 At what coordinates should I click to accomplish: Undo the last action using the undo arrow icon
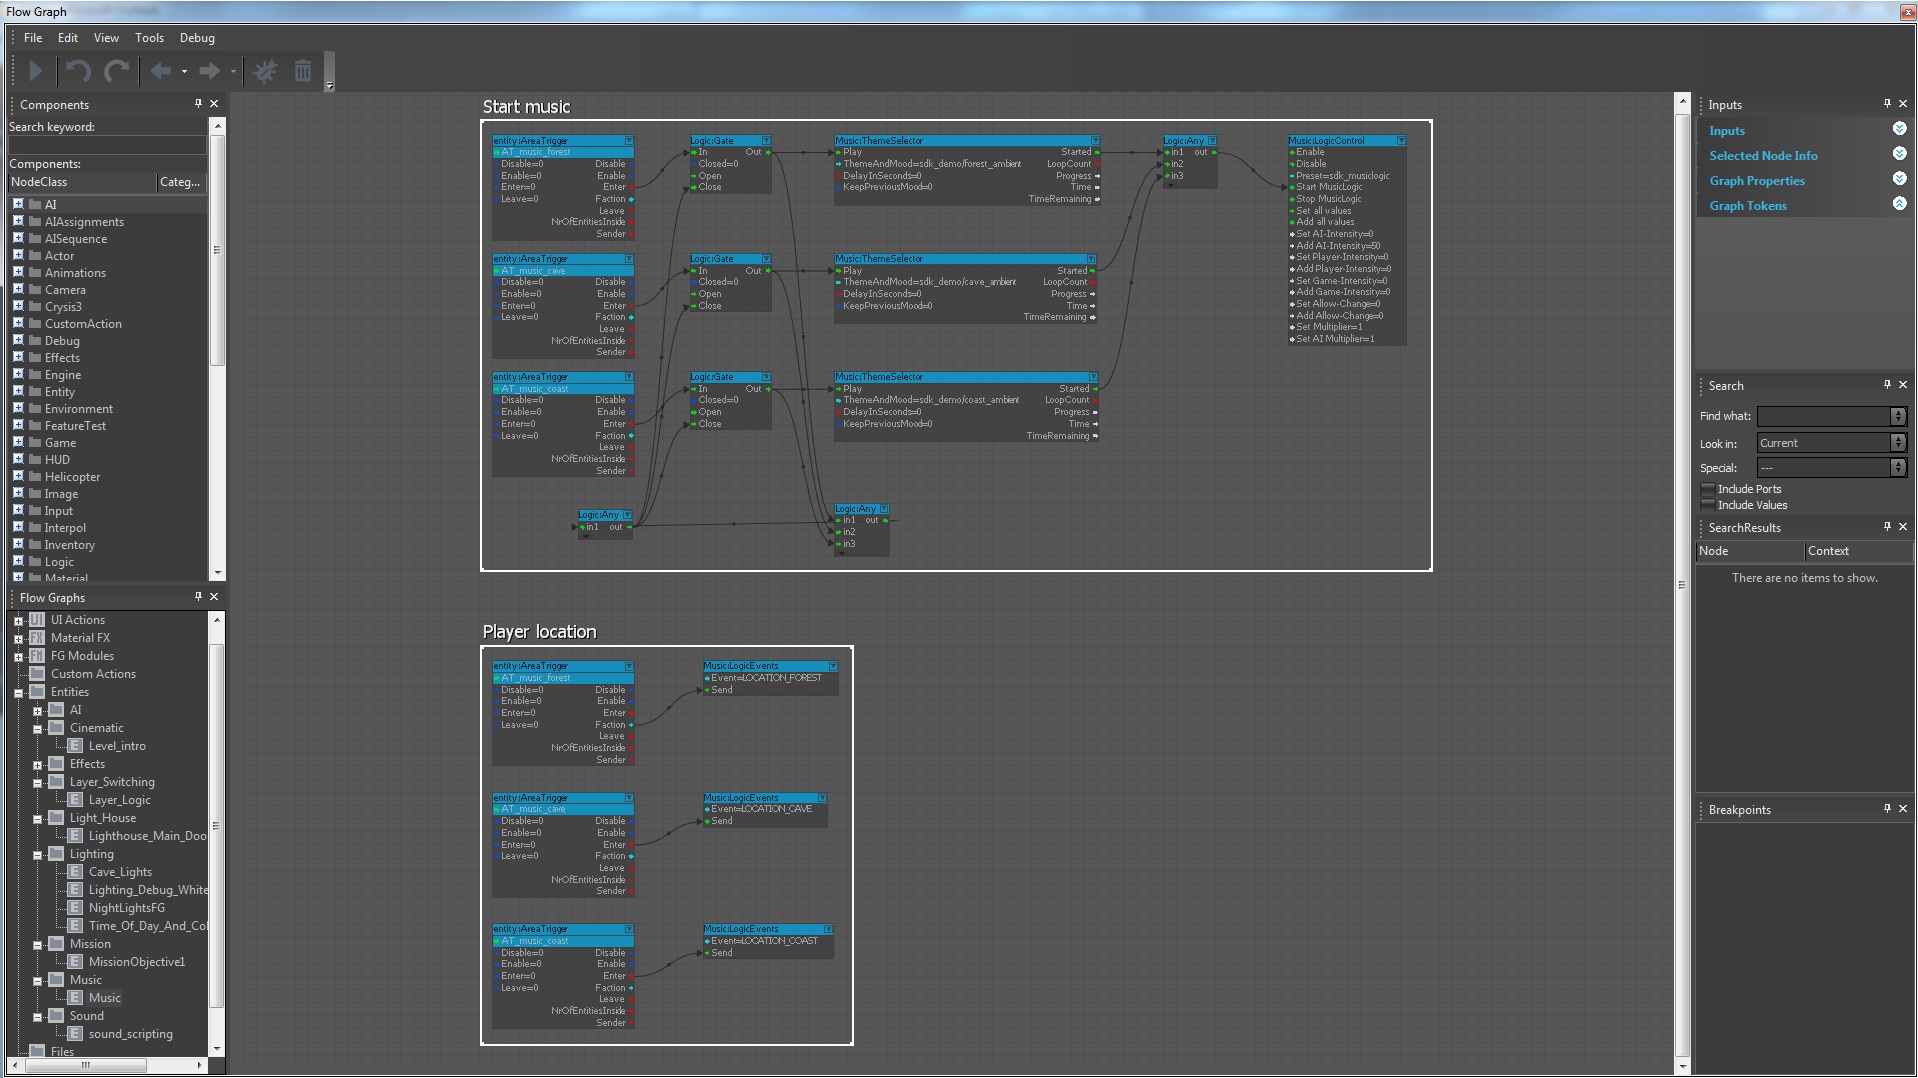coord(77,71)
